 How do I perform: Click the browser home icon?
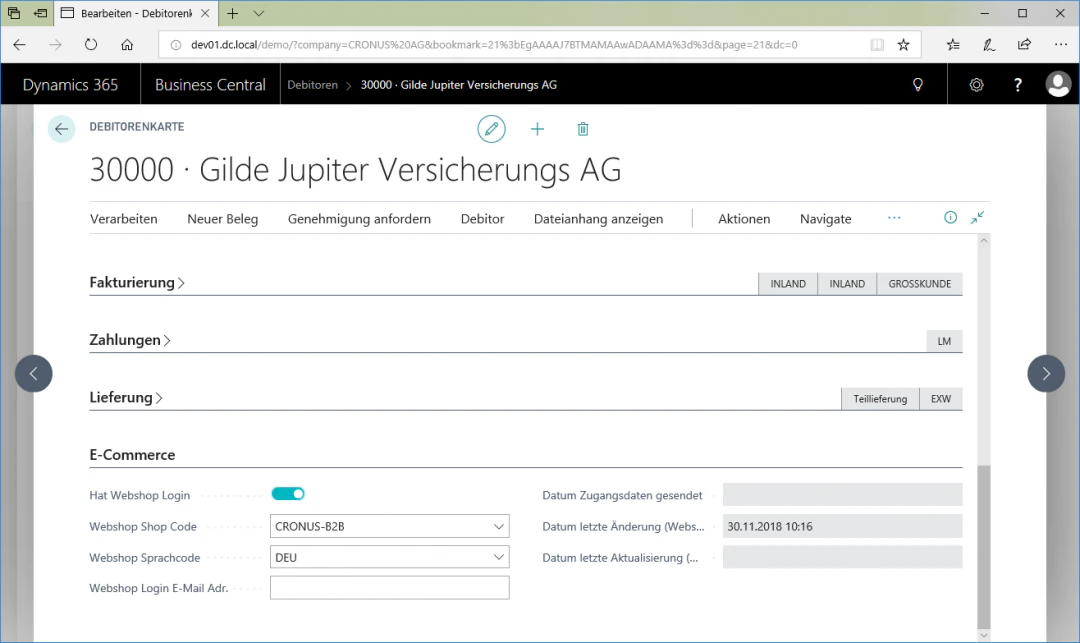click(127, 45)
